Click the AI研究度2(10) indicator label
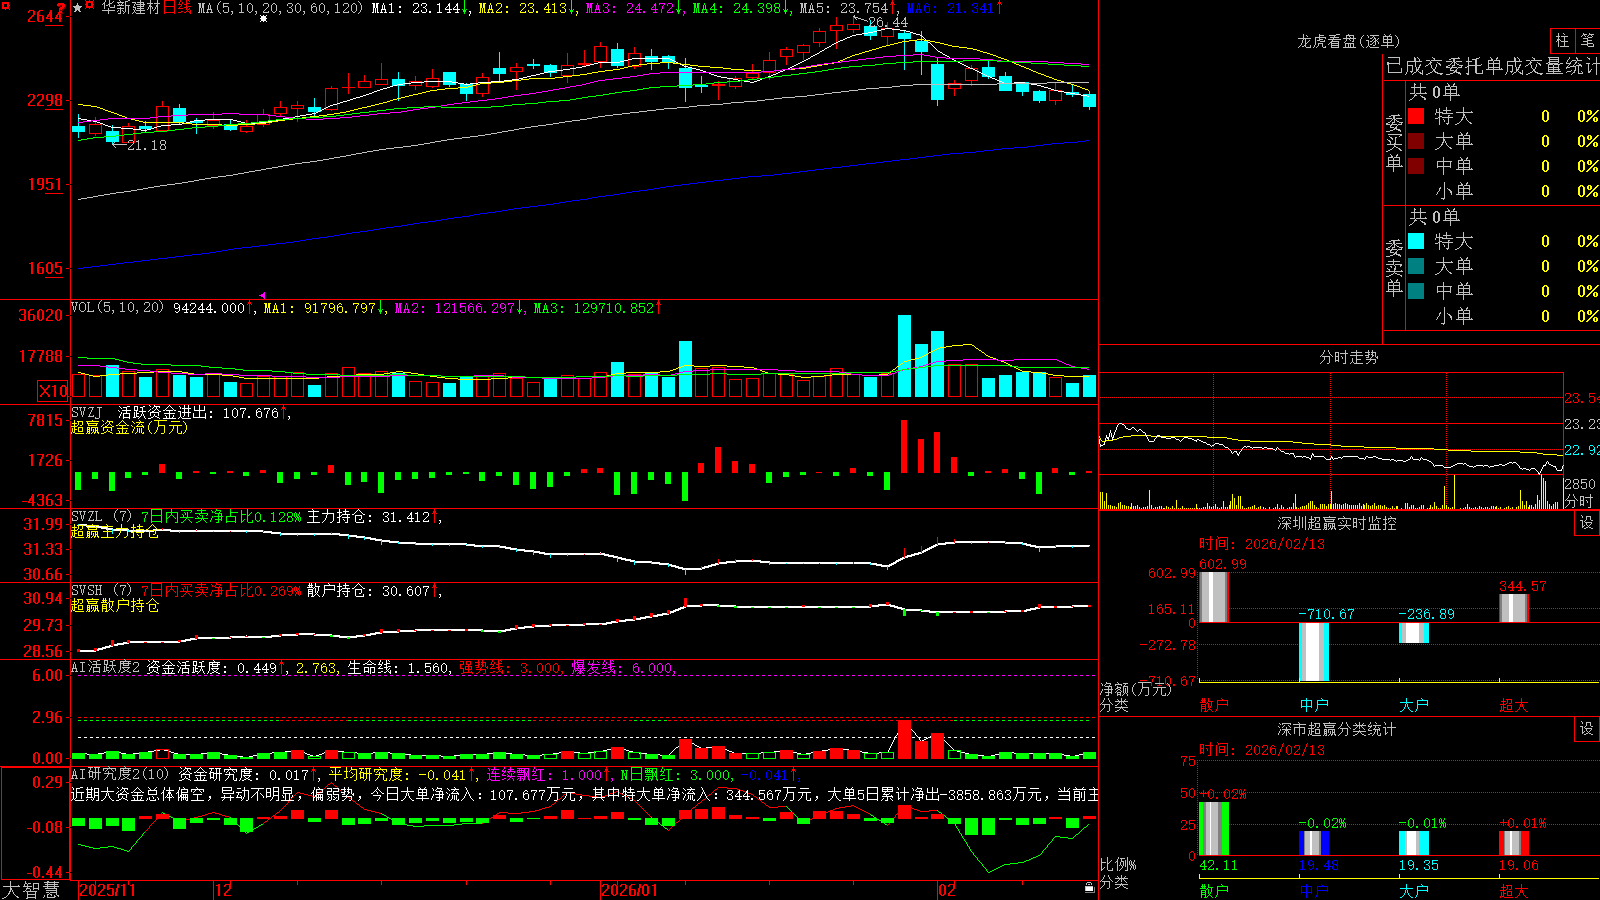 click(x=120, y=774)
